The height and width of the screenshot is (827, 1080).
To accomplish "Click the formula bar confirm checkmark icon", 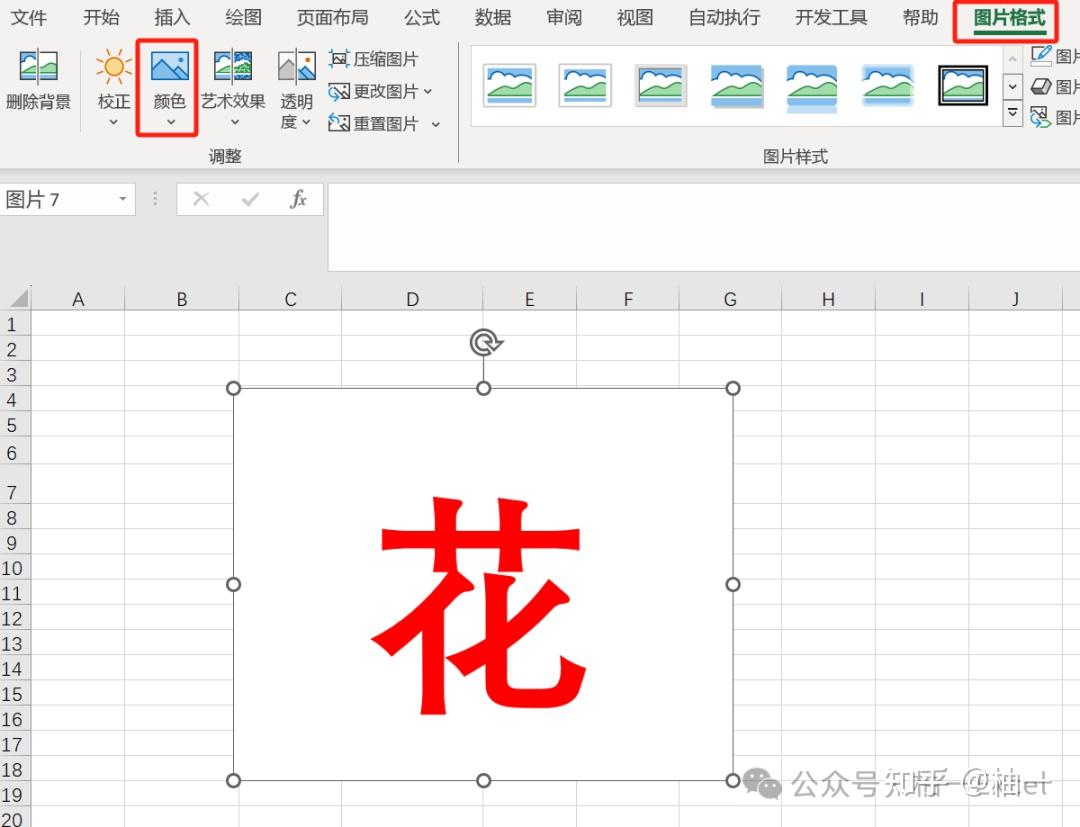I will click(x=250, y=199).
